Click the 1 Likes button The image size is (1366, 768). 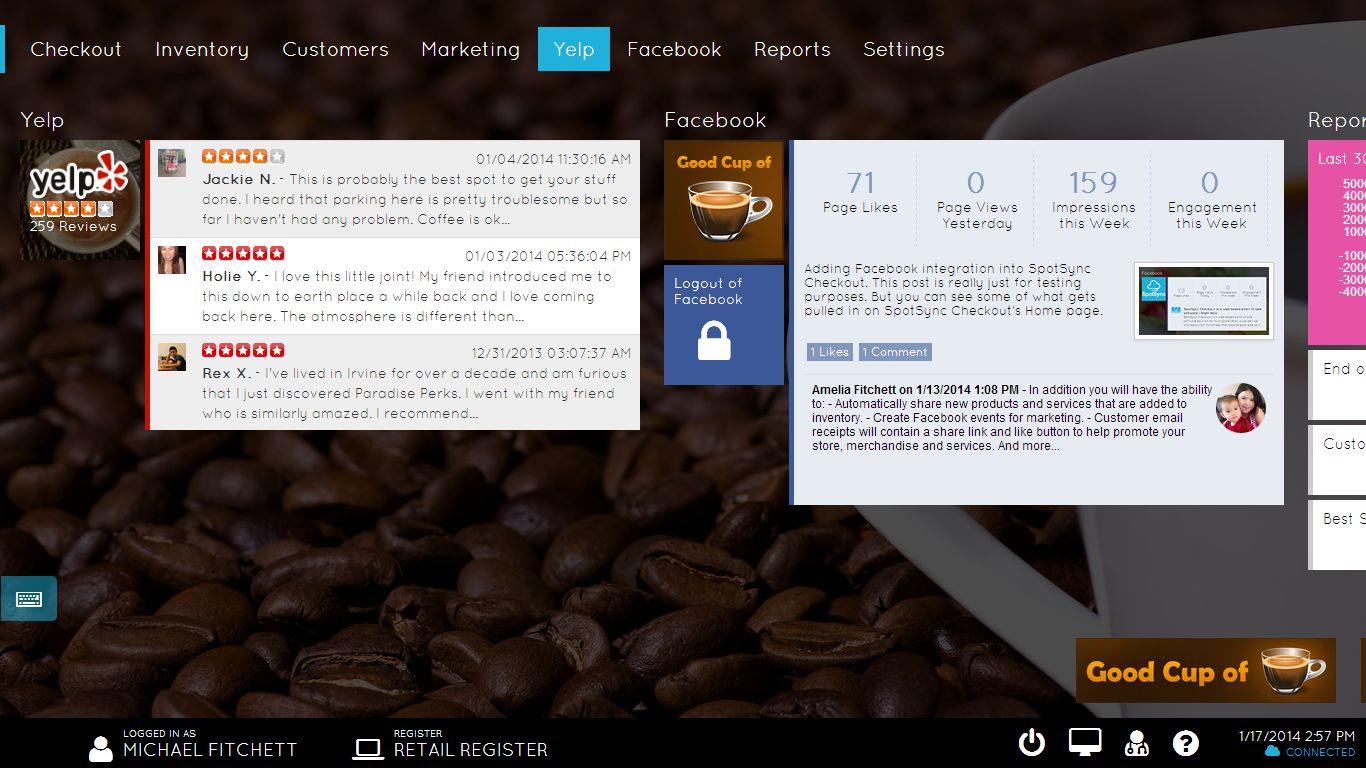[830, 352]
